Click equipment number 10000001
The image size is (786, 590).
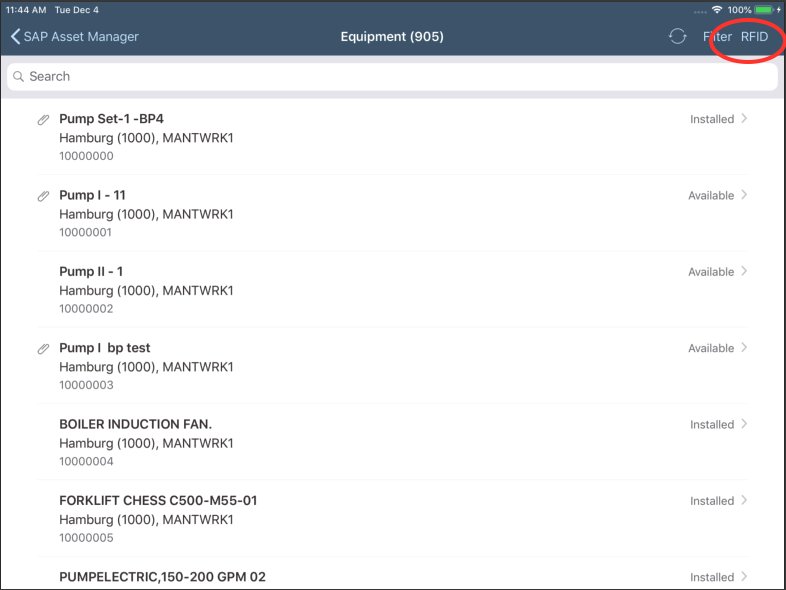tap(86, 232)
